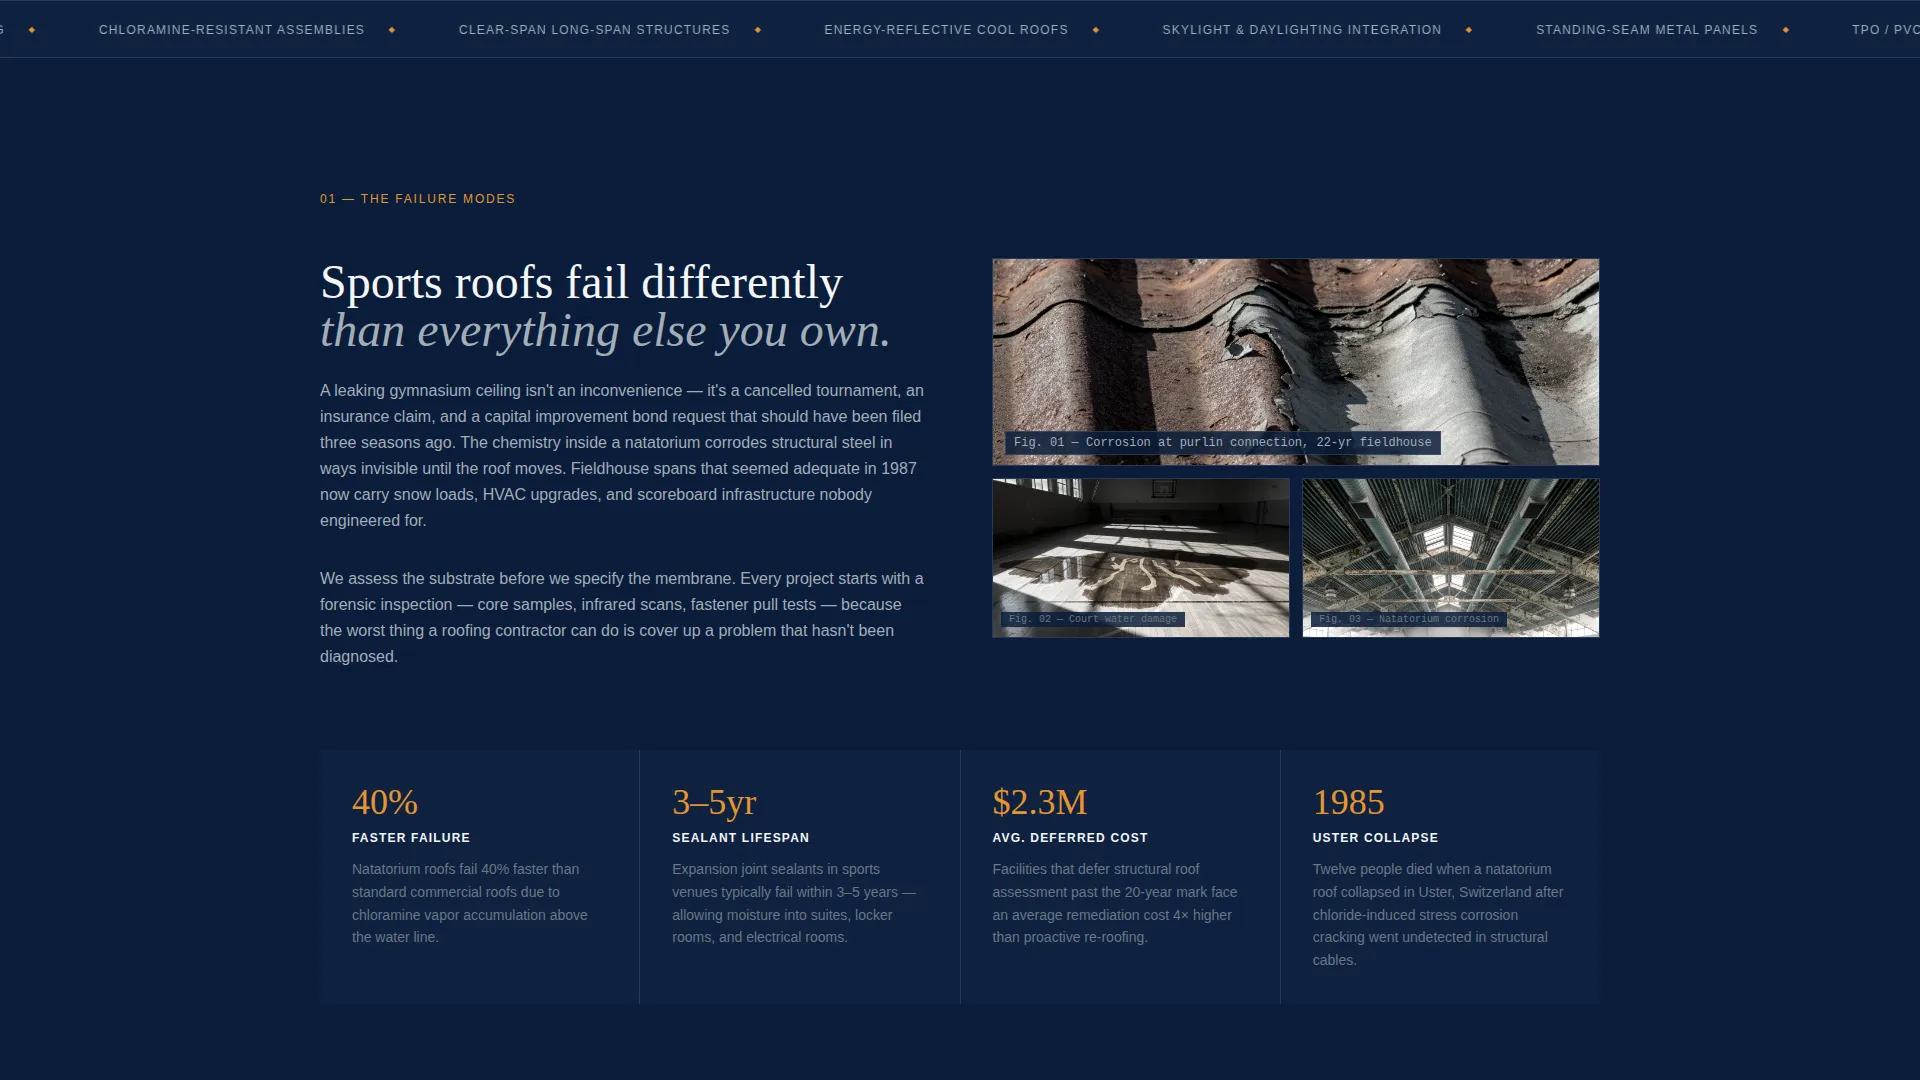Screen dimensions: 1920x1080
Task: Click the '3–5yr' statistic value
Action: click(x=714, y=802)
